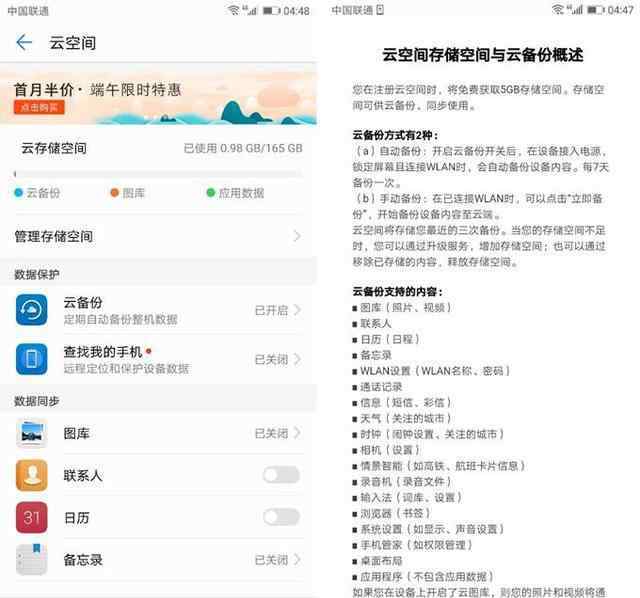The width and height of the screenshot is (640, 598).
Task: Open 图库 已关闭 chevron
Action: tap(298, 433)
